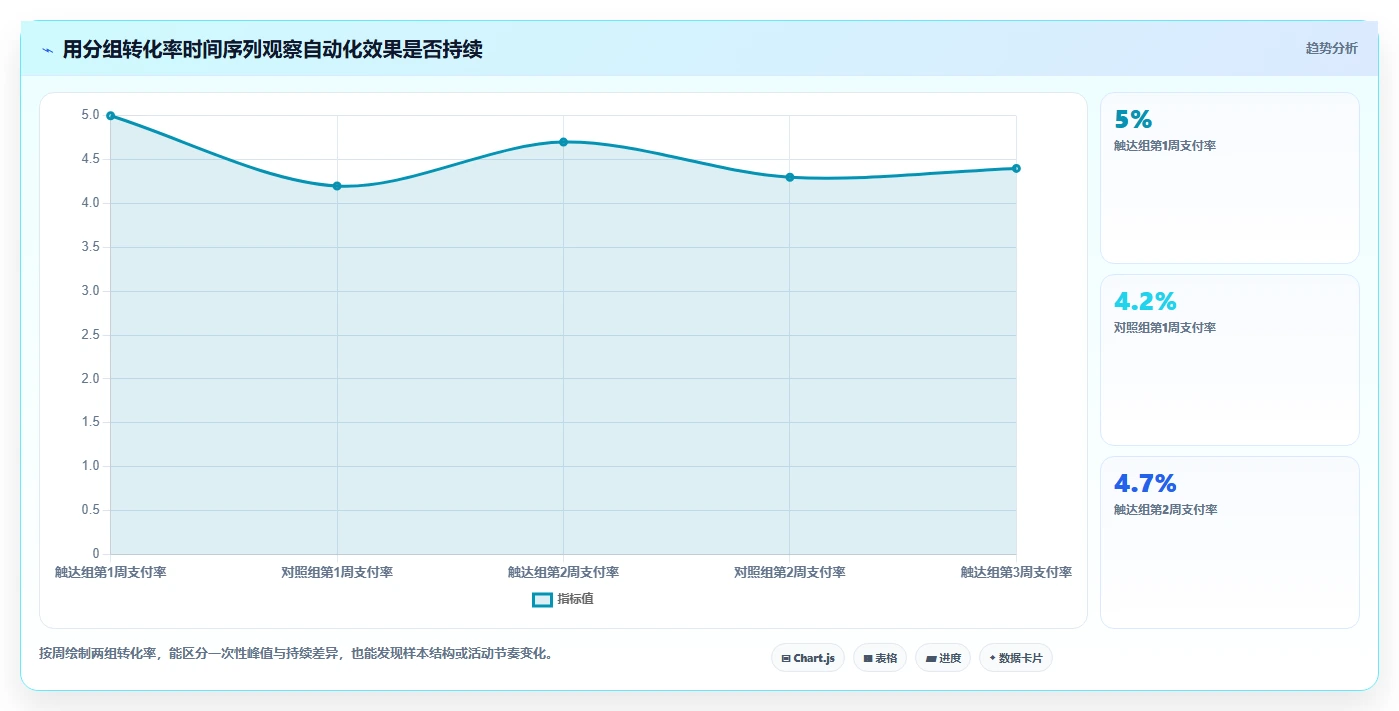This screenshot has width=1399, height=711.
Task: Open the 4.7% 触达组第2周支付率 card
Action: 1230,543
